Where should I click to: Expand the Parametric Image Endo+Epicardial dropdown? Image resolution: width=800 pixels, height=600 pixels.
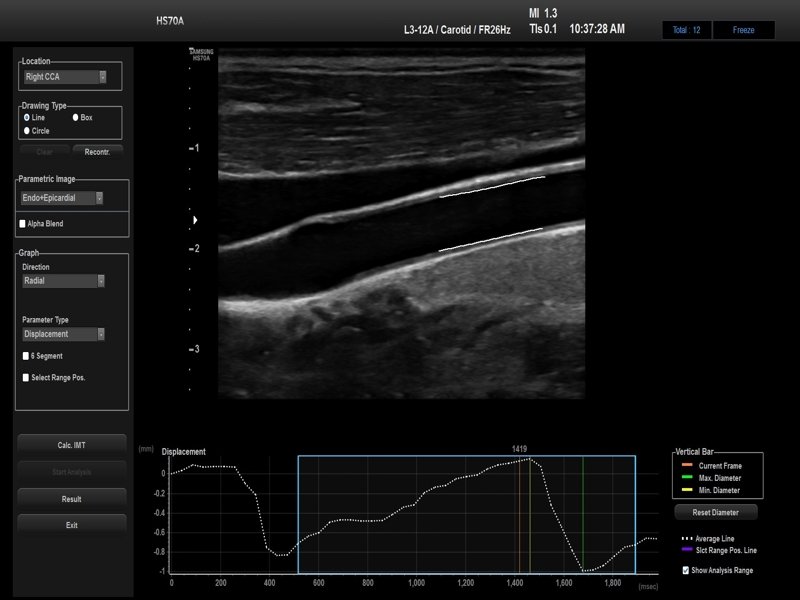point(63,198)
